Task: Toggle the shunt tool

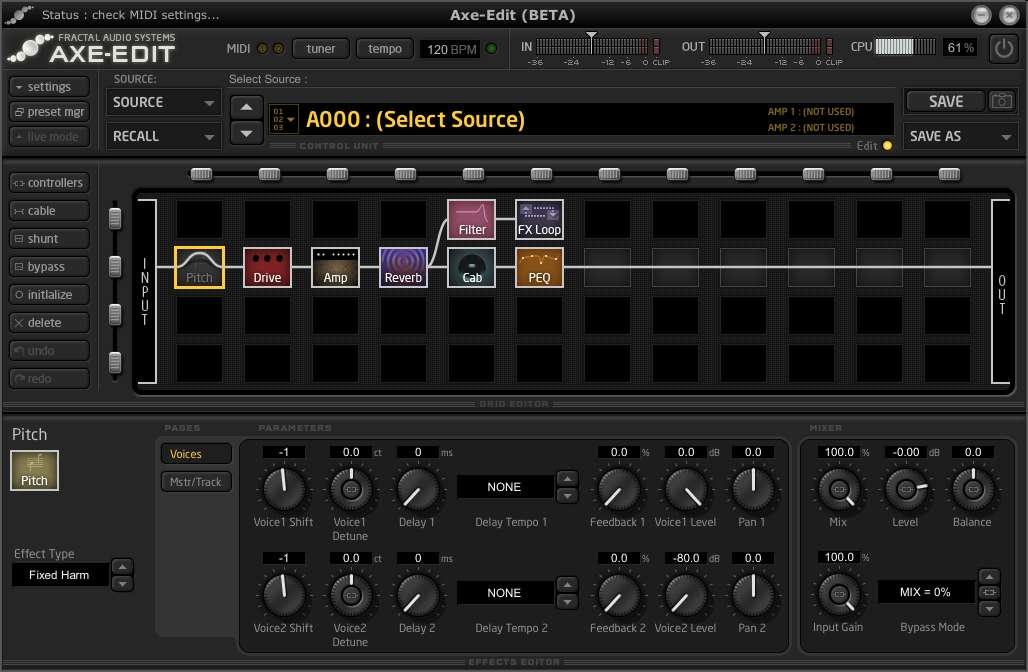Action: (50, 239)
